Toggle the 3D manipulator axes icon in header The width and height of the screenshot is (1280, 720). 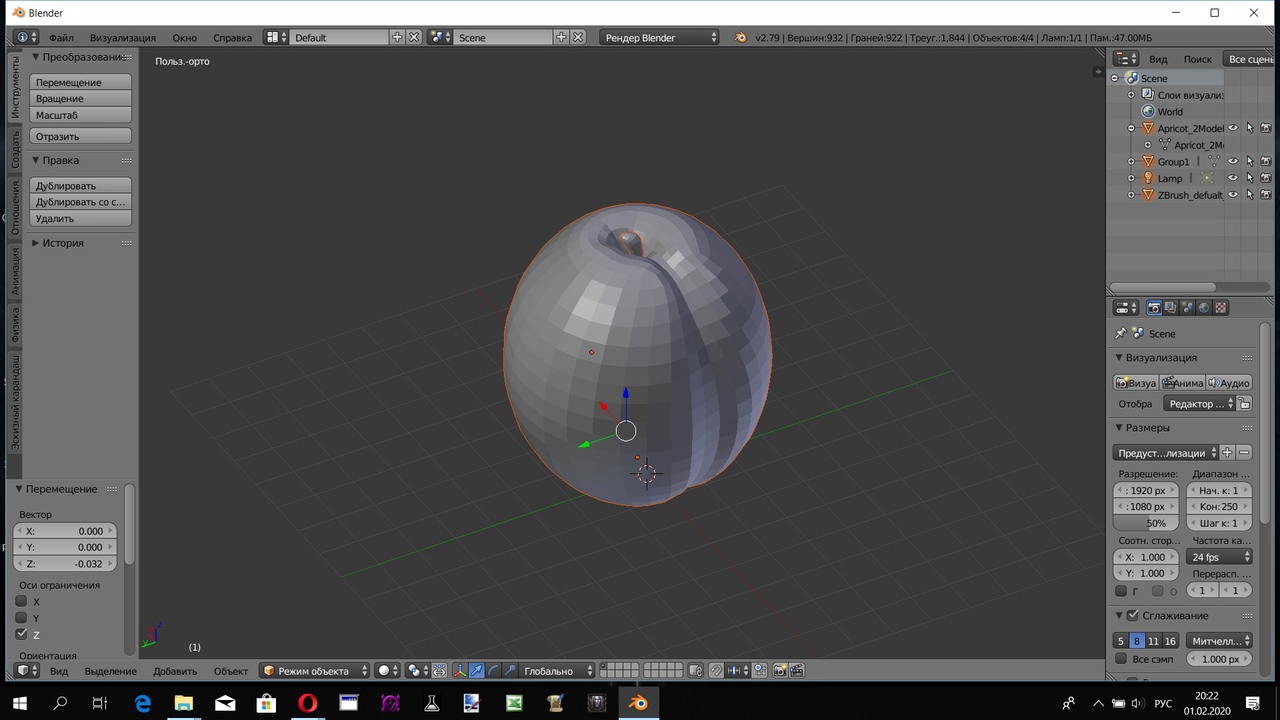tap(460, 671)
